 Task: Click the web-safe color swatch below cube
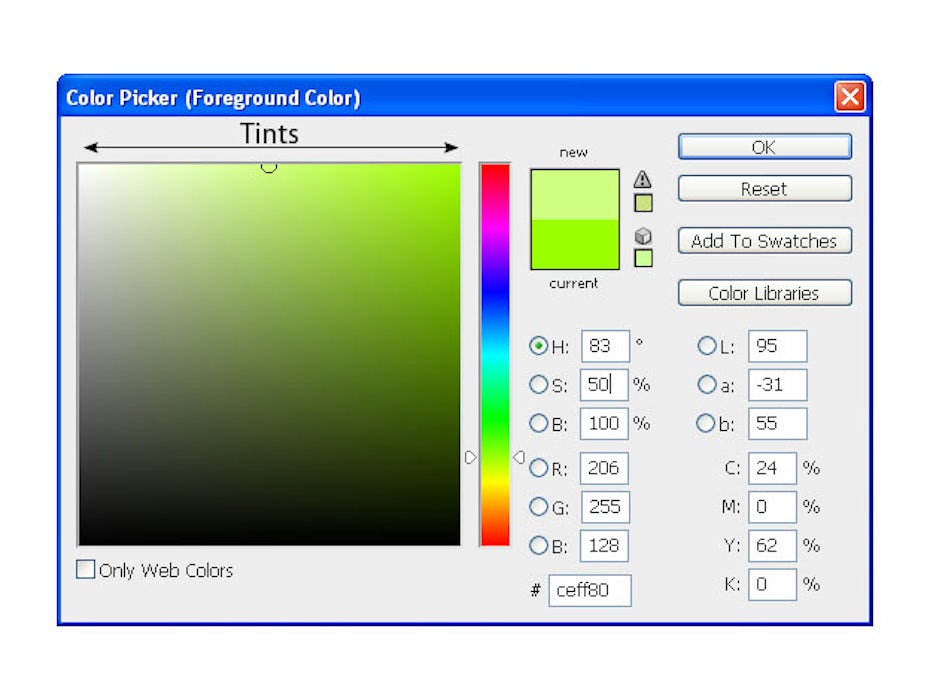[x=643, y=258]
